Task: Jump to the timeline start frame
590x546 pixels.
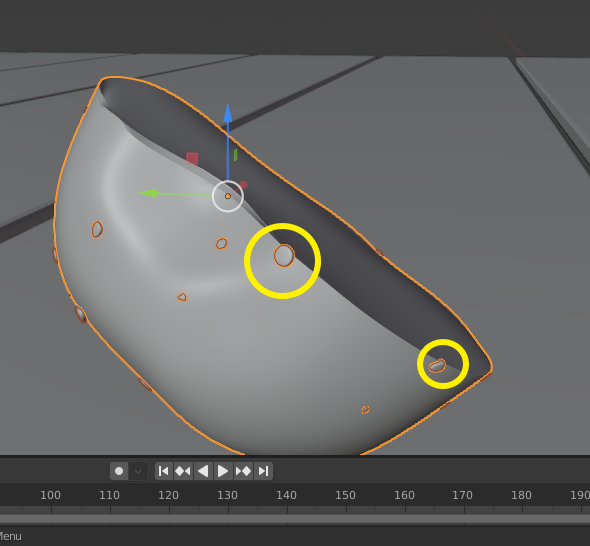Action: [164, 471]
